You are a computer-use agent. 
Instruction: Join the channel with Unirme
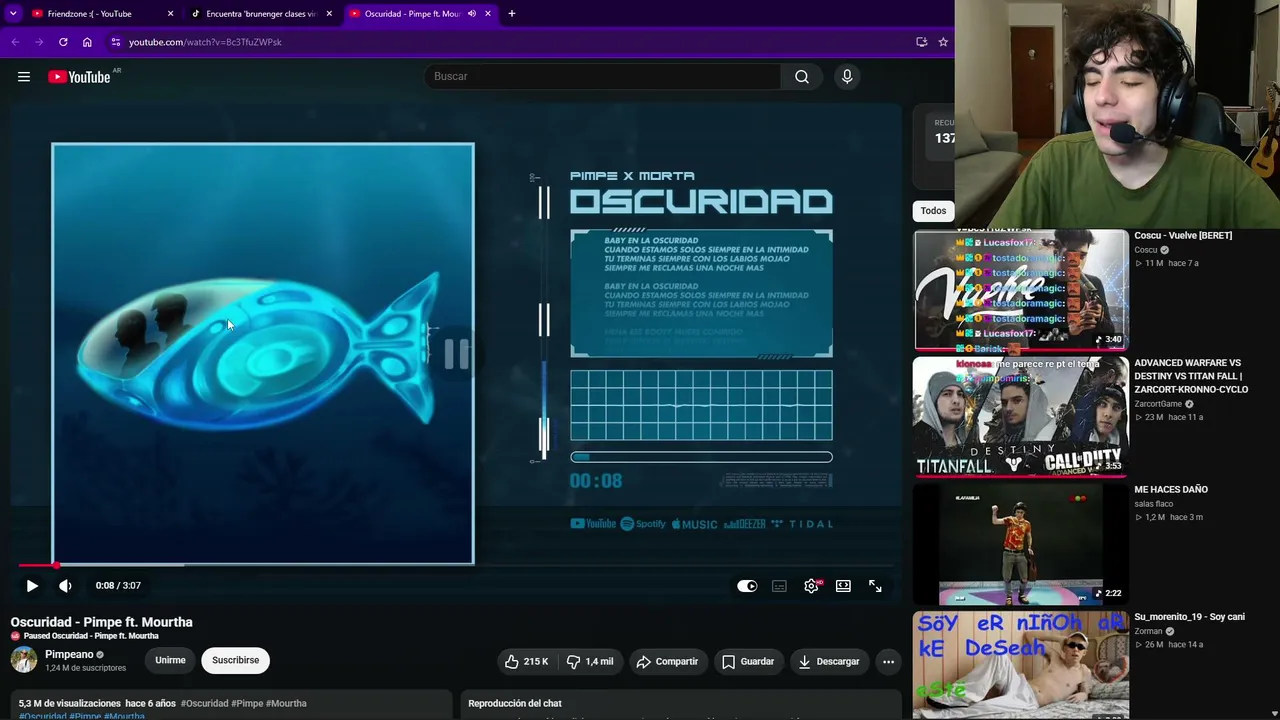pos(170,660)
